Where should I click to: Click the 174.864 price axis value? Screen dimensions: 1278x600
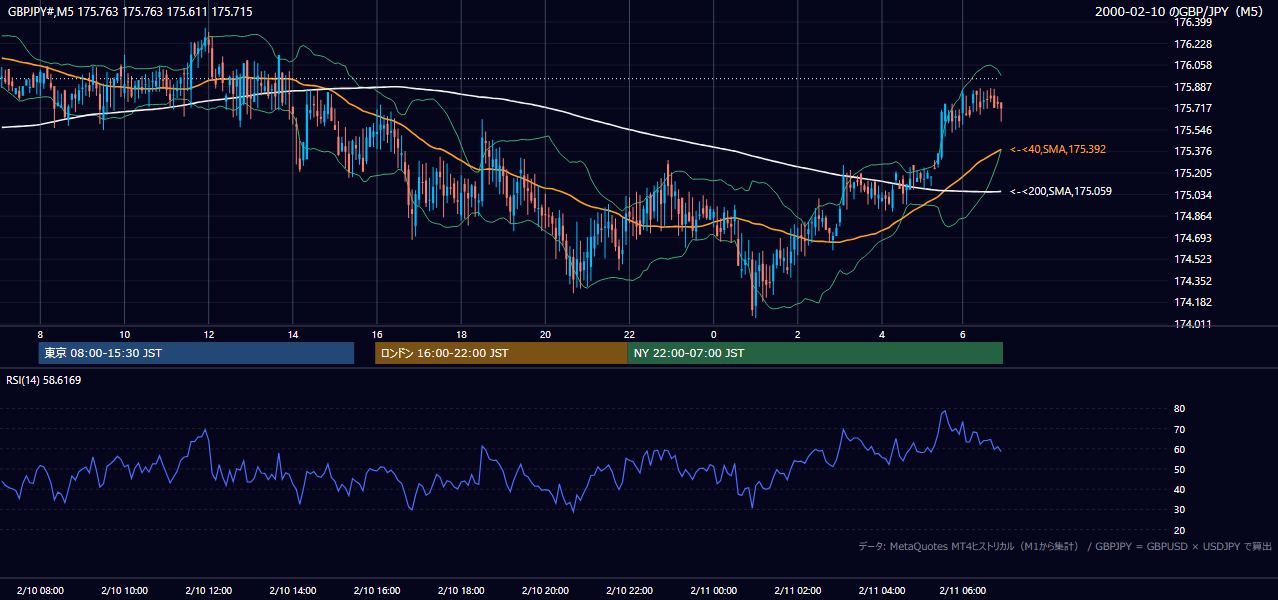pyautogui.click(x=1193, y=216)
